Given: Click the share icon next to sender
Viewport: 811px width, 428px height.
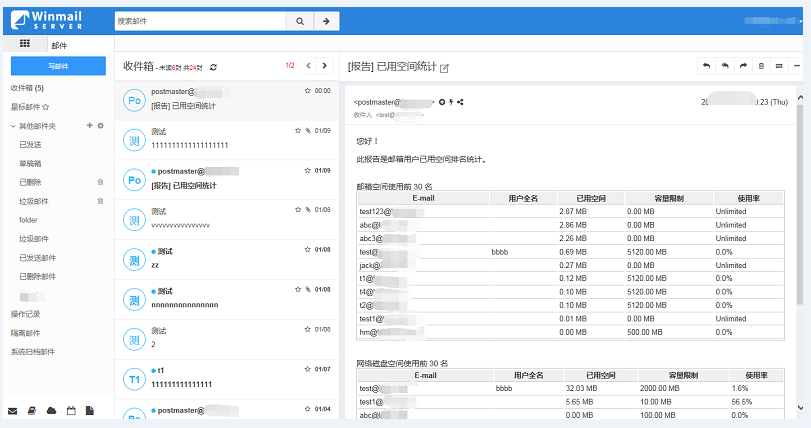Looking at the screenshot, I should (x=460, y=102).
